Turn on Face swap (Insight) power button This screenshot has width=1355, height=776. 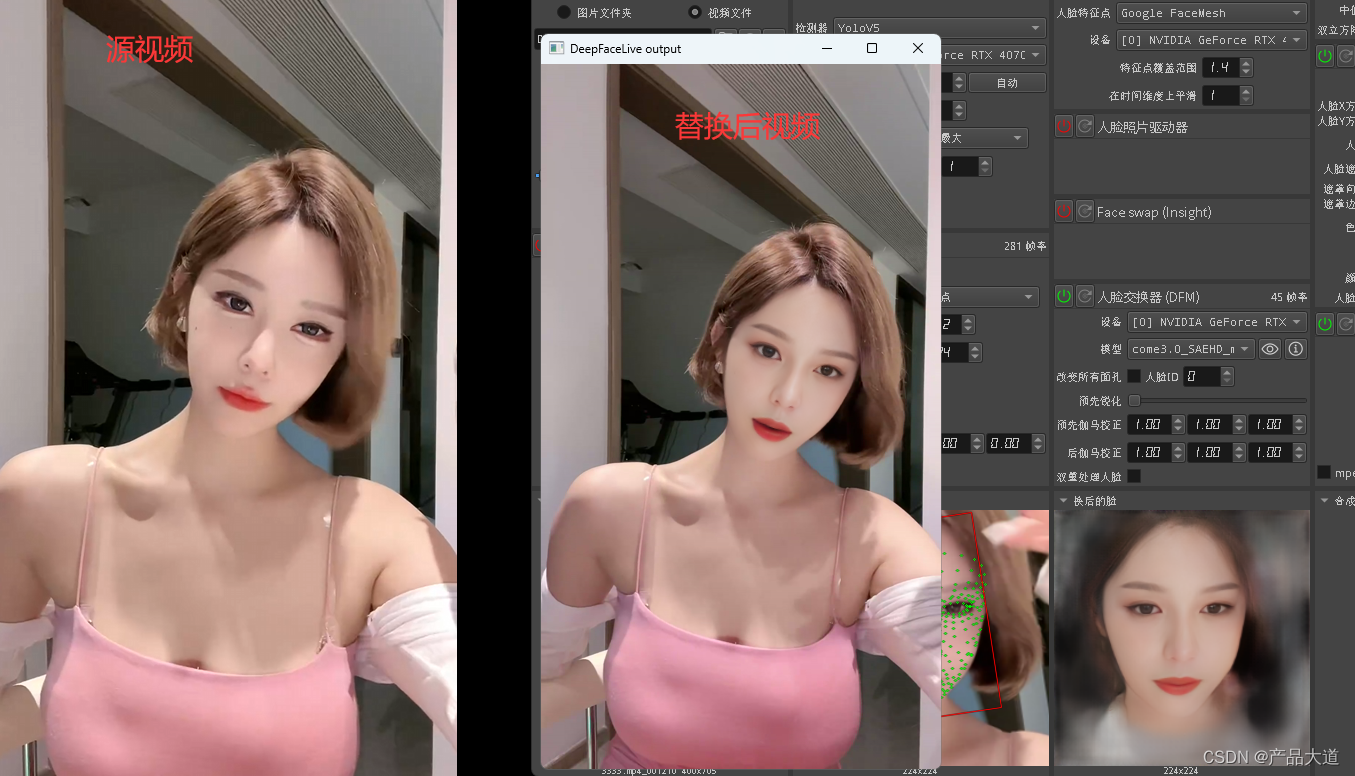point(1064,211)
